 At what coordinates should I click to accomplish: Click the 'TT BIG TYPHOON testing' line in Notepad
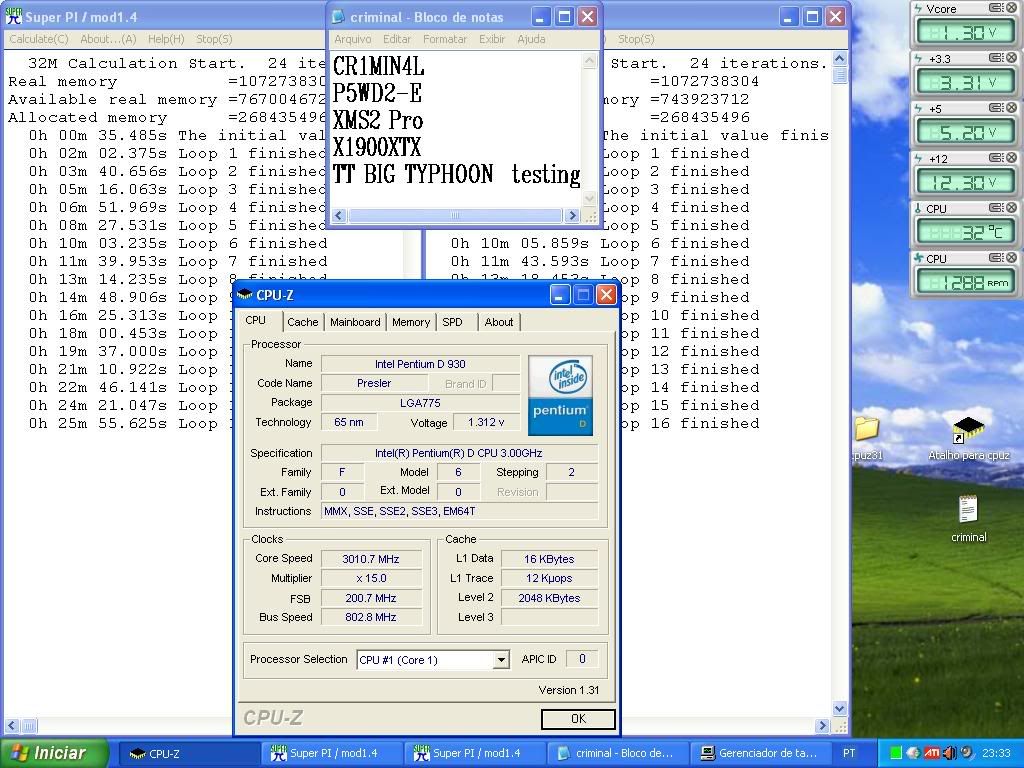tap(457, 174)
